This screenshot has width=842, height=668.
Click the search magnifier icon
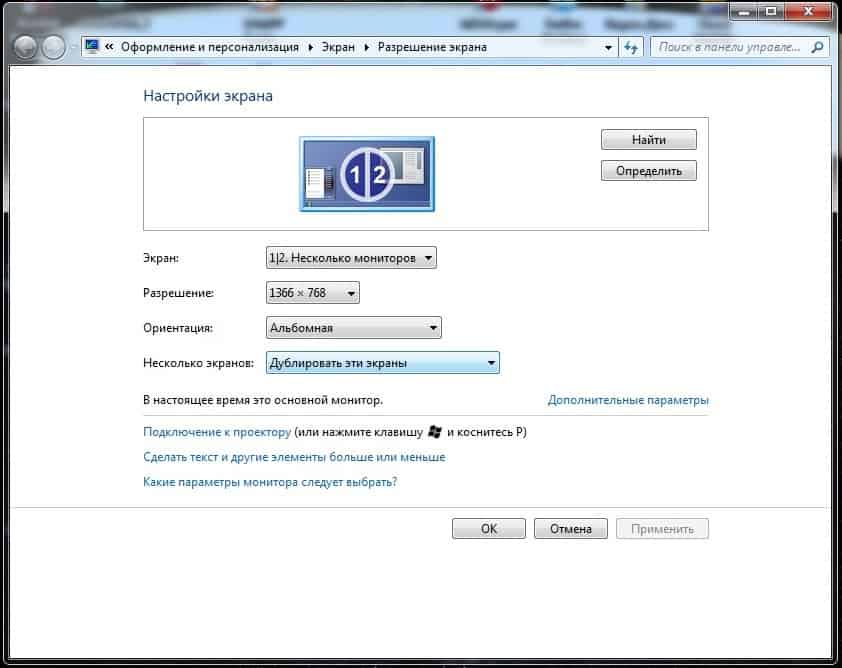[x=817, y=47]
